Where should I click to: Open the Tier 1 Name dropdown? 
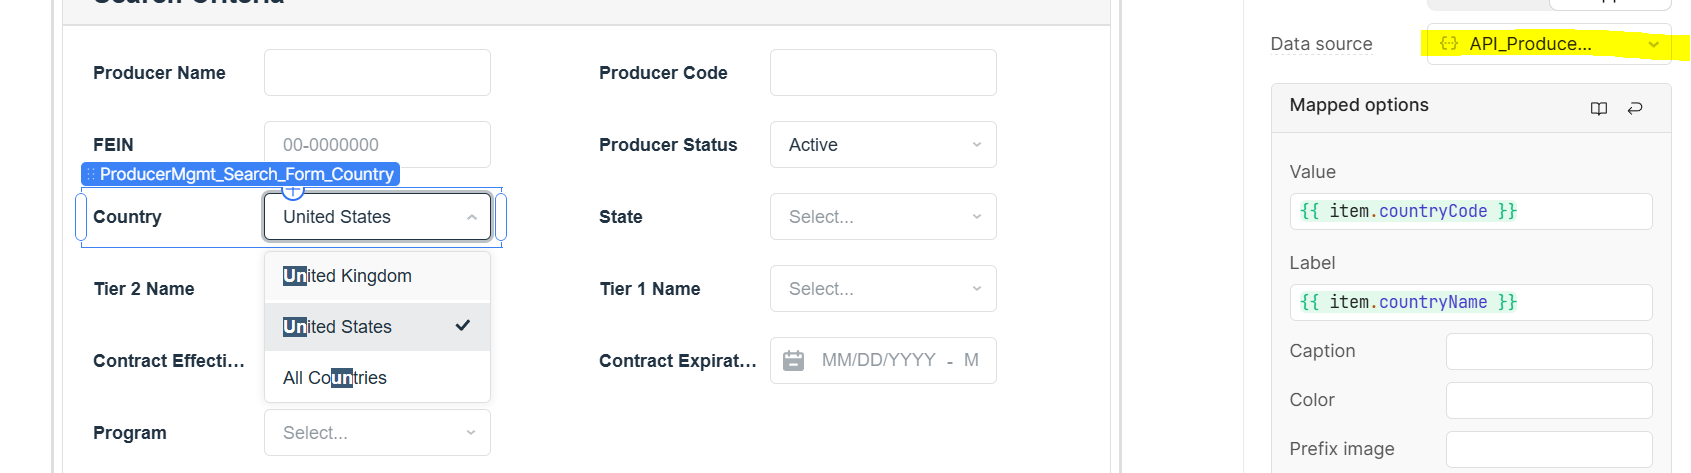pyautogui.click(x=883, y=289)
